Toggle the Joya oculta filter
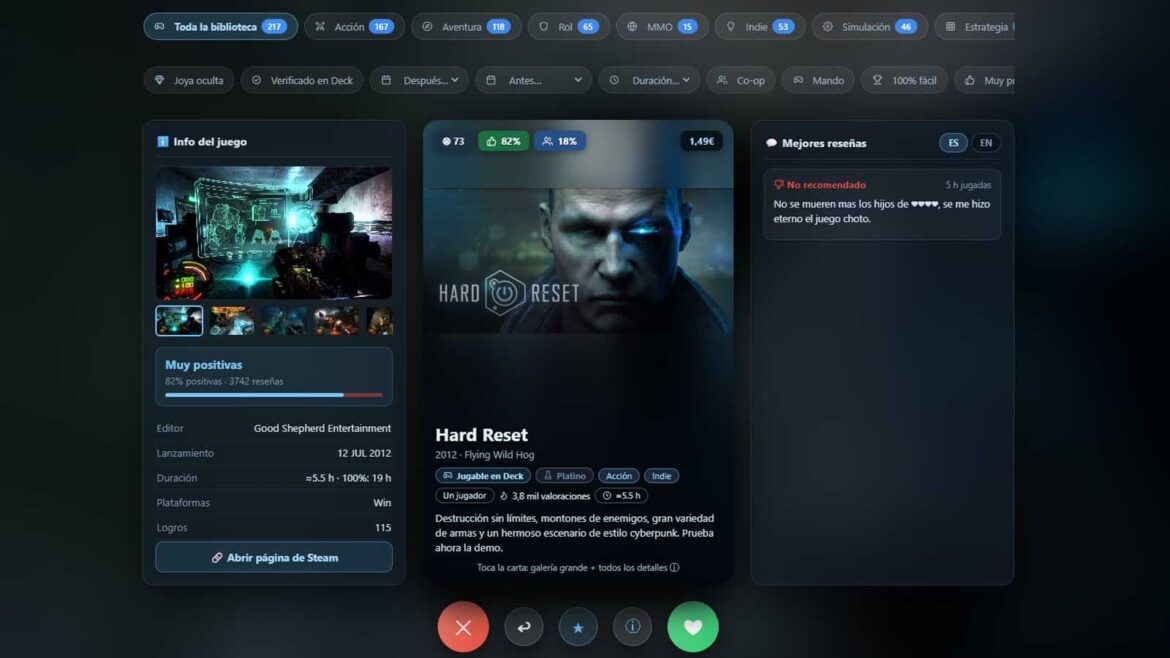 pyautogui.click(x=189, y=81)
